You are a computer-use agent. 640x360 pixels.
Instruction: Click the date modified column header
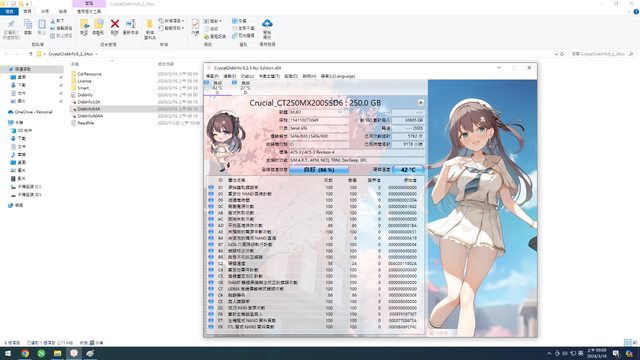(x=166, y=64)
